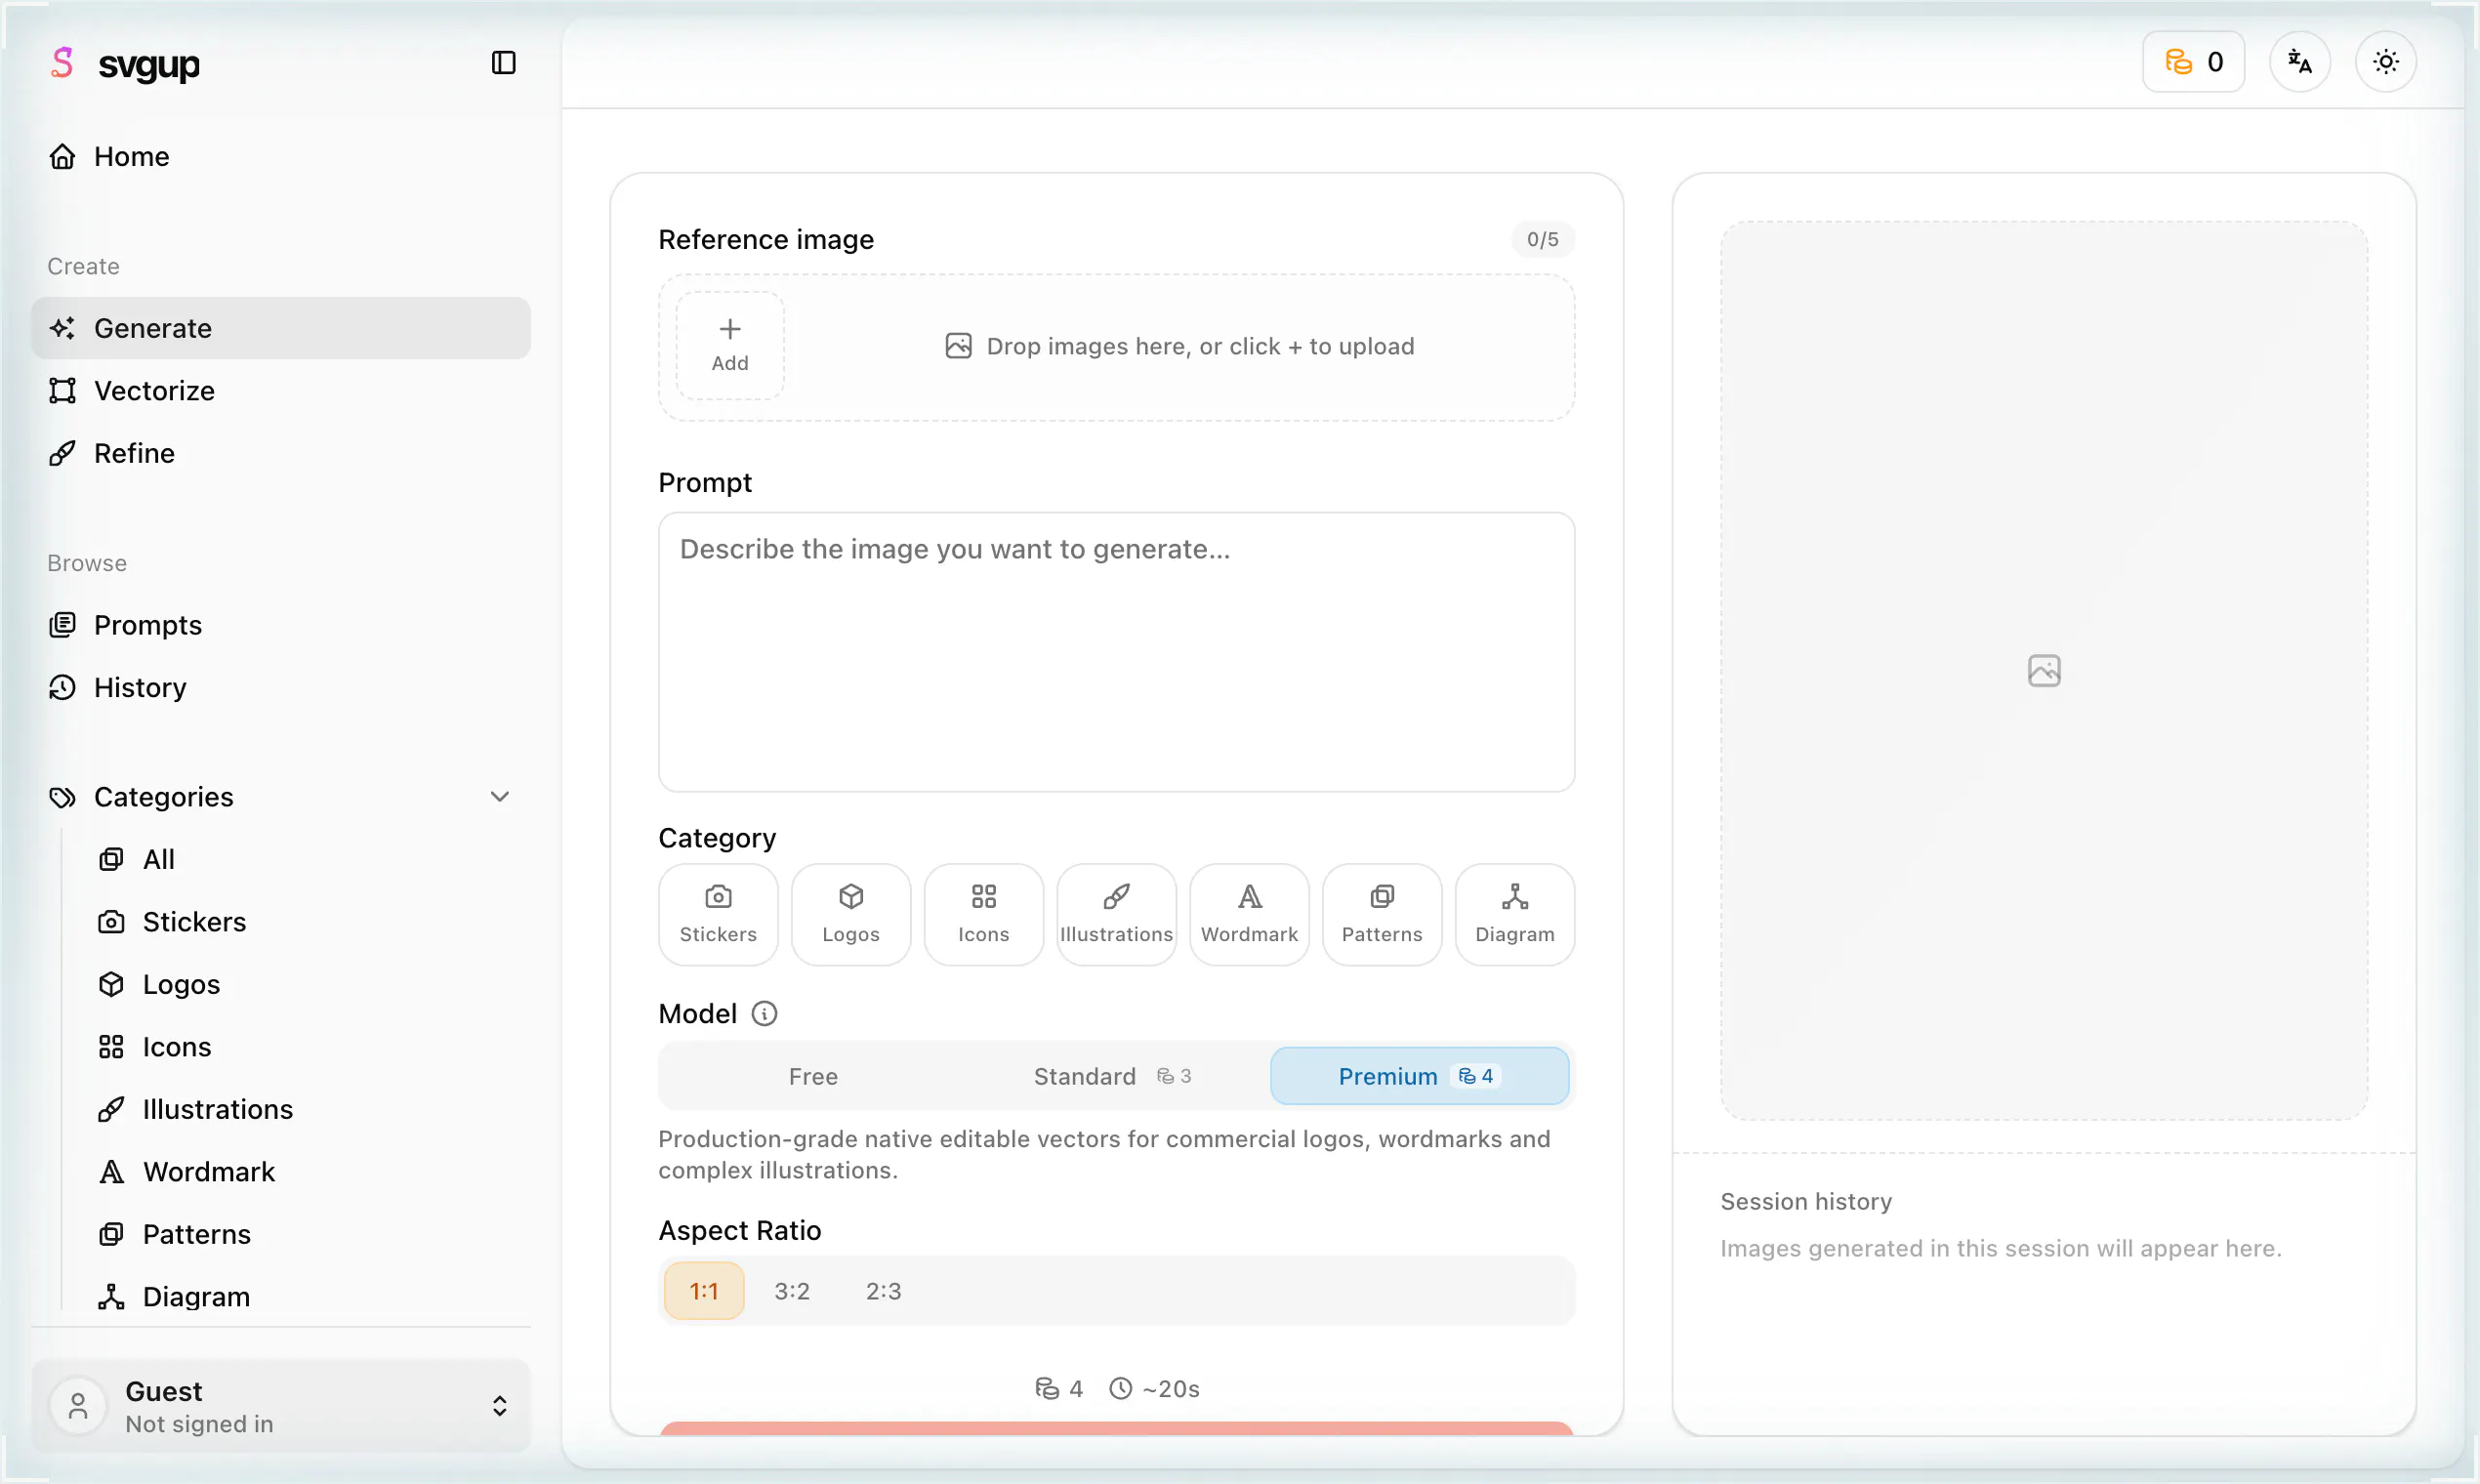Screen dimensions: 2480x1484
Task: Click the svgup logo icon
Action: [x=62, y=63]
